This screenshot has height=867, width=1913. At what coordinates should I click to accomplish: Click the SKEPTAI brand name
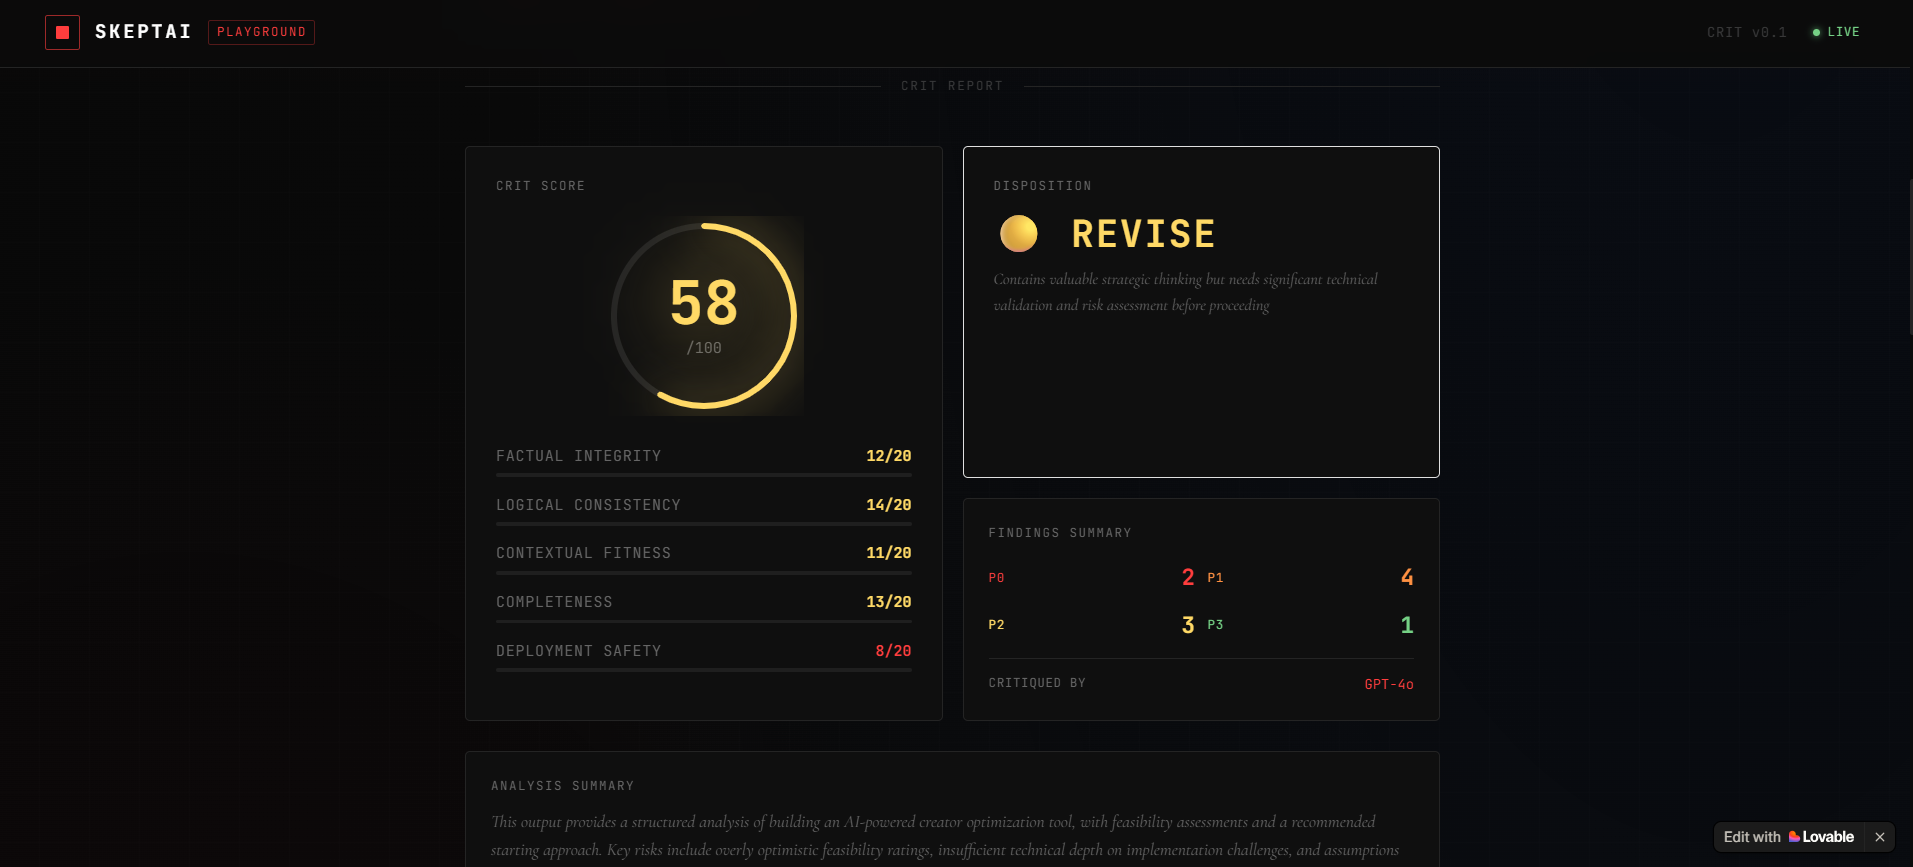143,32
